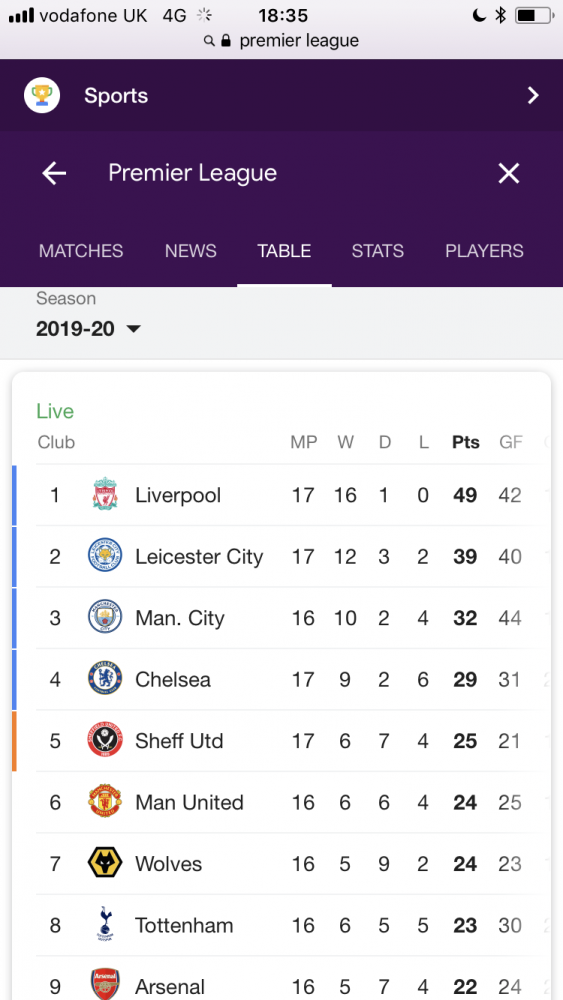This screenshot has height=1000, width=563.
Task: Open the Sports section chevron arrow
Action: click(x=533, y=96)
